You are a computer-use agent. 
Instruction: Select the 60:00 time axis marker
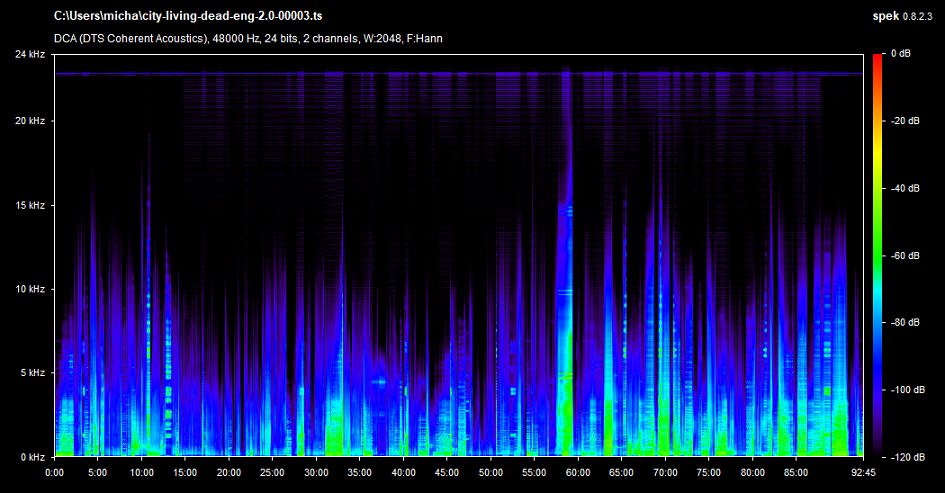577,472
